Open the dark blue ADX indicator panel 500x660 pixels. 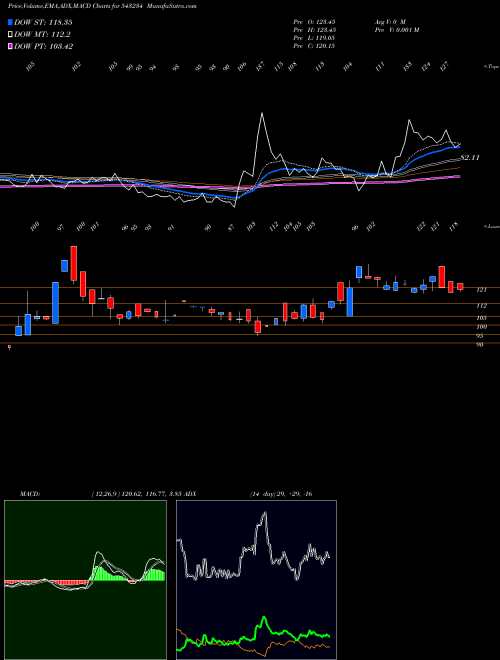pyautogui.click(x=256, y=580)
